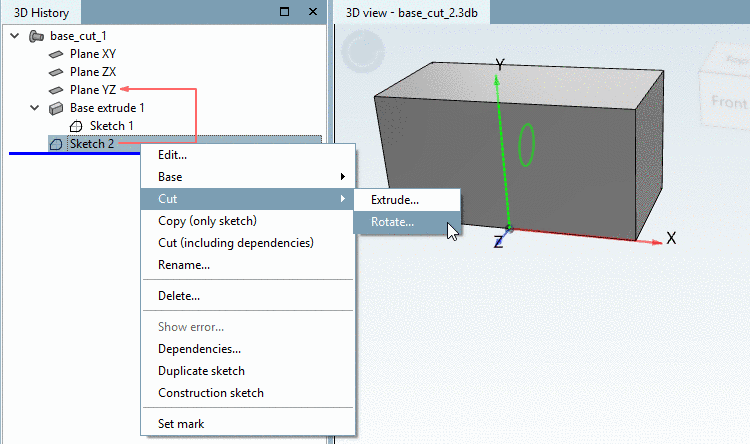This screenshot has height=444, width=750.
Task: Switch to the 3D view base_cut_2.3db tab
Action: pyautogui.click(x=411, y=13)
